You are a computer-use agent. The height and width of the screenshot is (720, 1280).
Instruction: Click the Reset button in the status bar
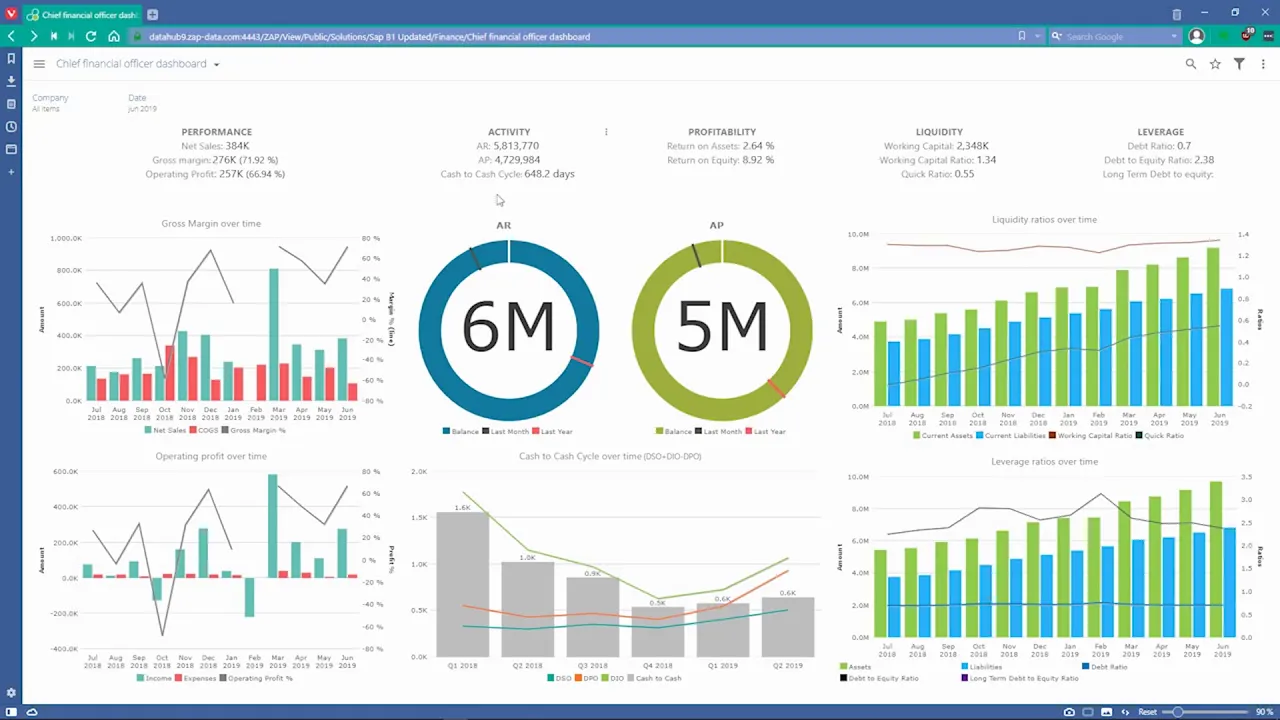(1147, 712)
